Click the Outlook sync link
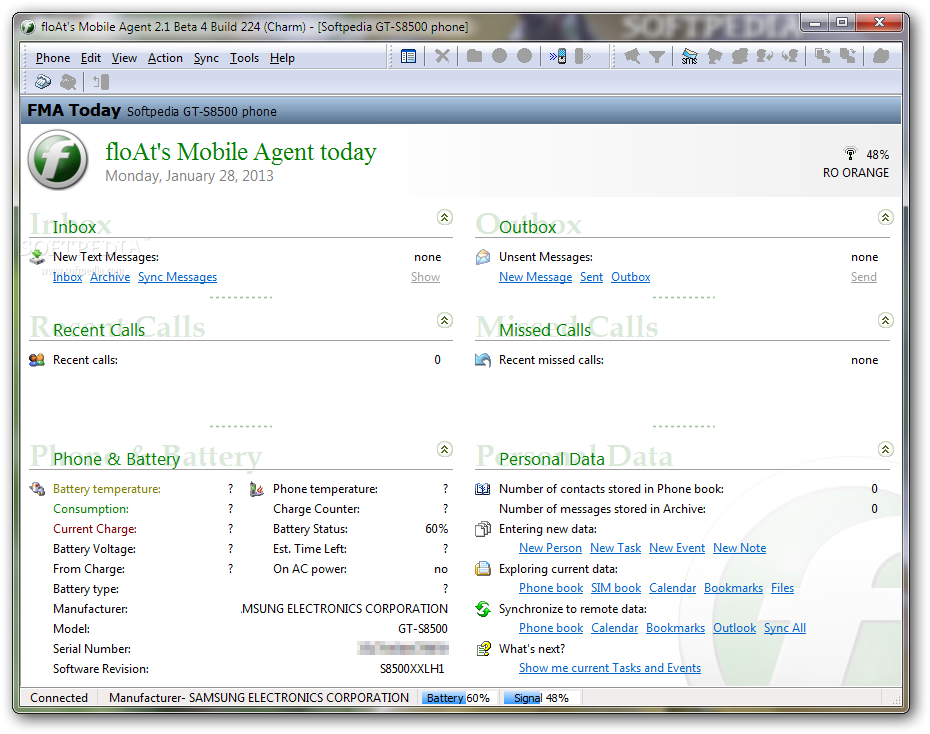 point(734,628)
